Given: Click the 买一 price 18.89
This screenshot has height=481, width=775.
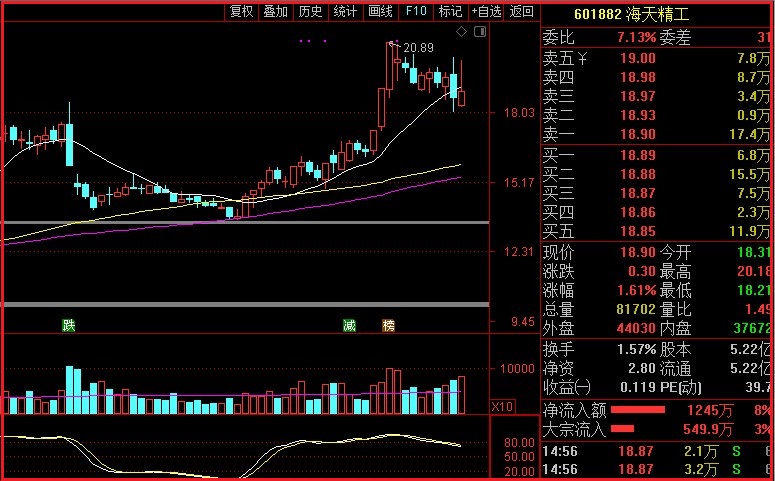Looking at the screenshot, I should [638, 155].
